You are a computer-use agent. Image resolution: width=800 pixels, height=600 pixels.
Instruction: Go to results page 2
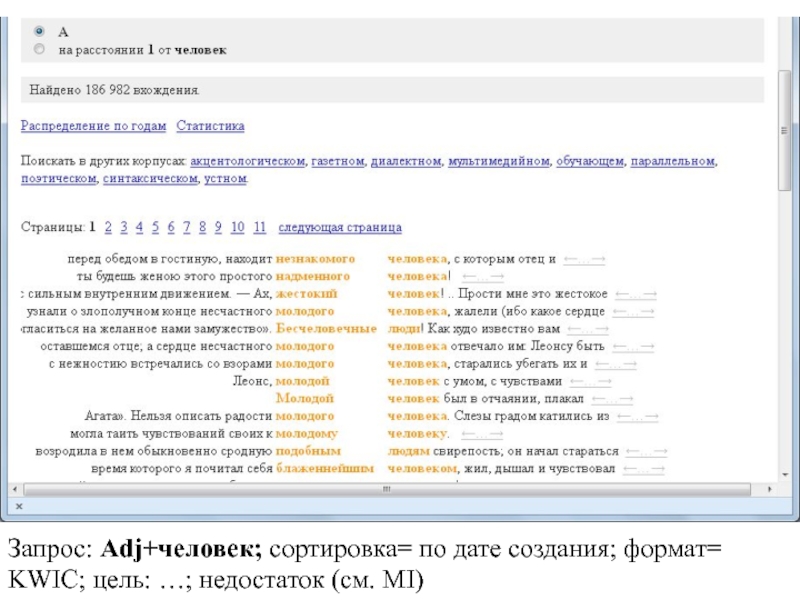pos(108,227)
